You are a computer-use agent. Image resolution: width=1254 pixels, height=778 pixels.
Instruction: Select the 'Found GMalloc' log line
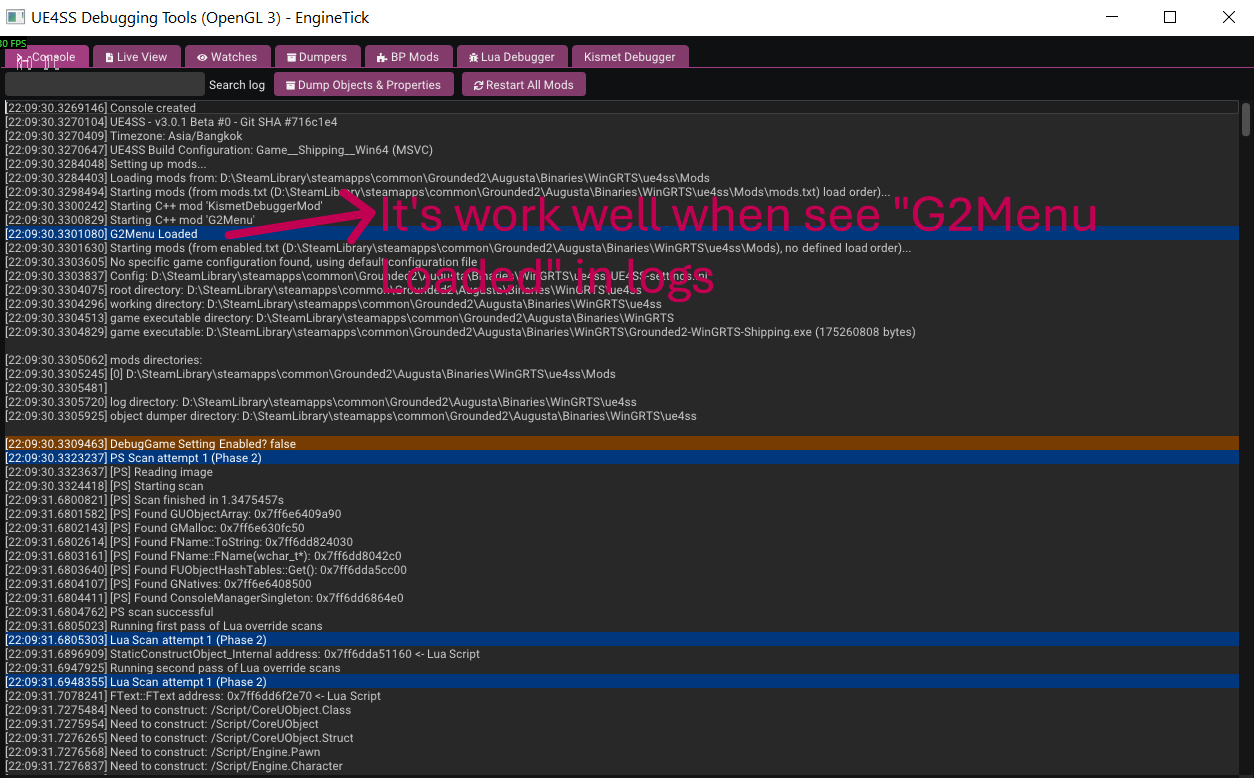coord(621,528)
